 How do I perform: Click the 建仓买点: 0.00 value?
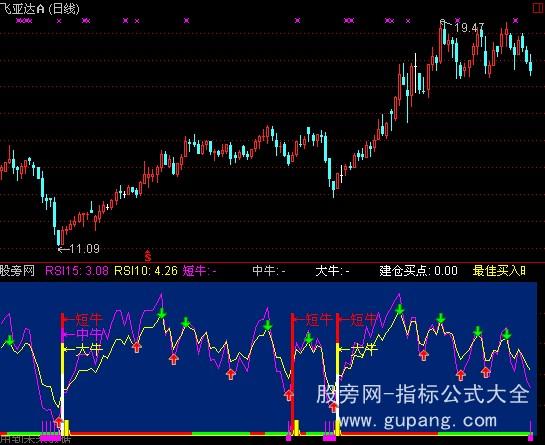(x=418, y=270)
